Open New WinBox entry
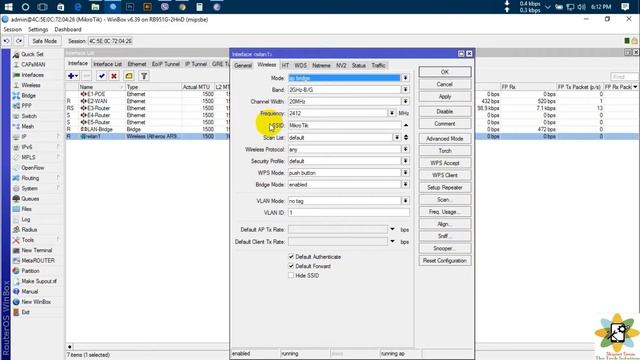 point(36,302)
